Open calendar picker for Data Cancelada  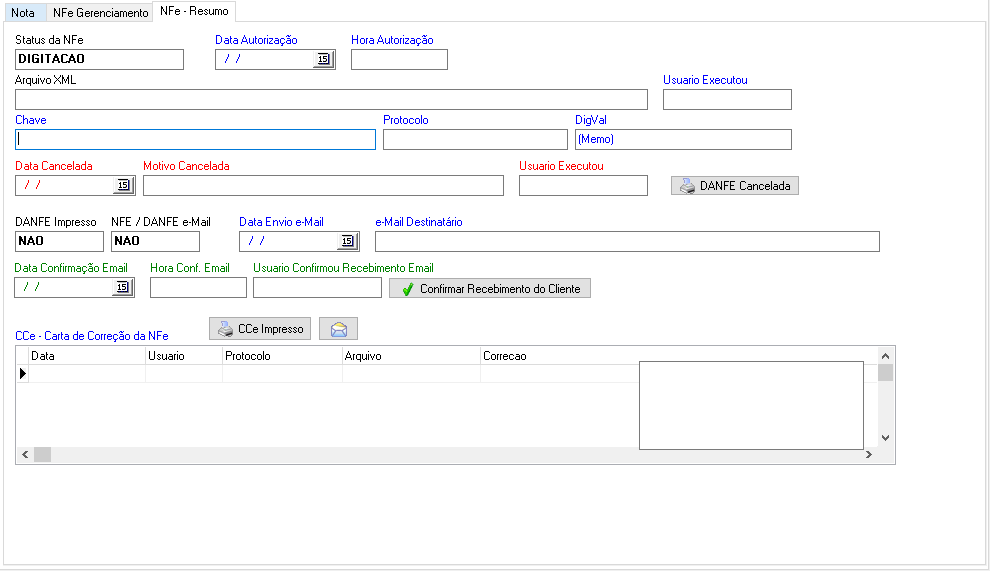tap(123, 186)
